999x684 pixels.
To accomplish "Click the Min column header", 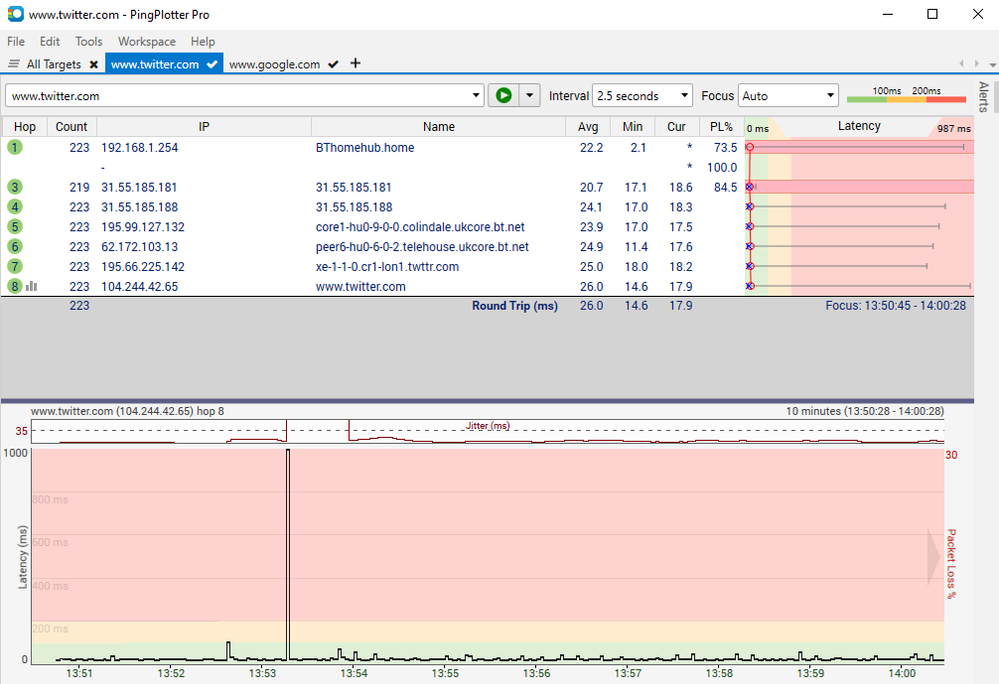I will (x=632, y=127).
